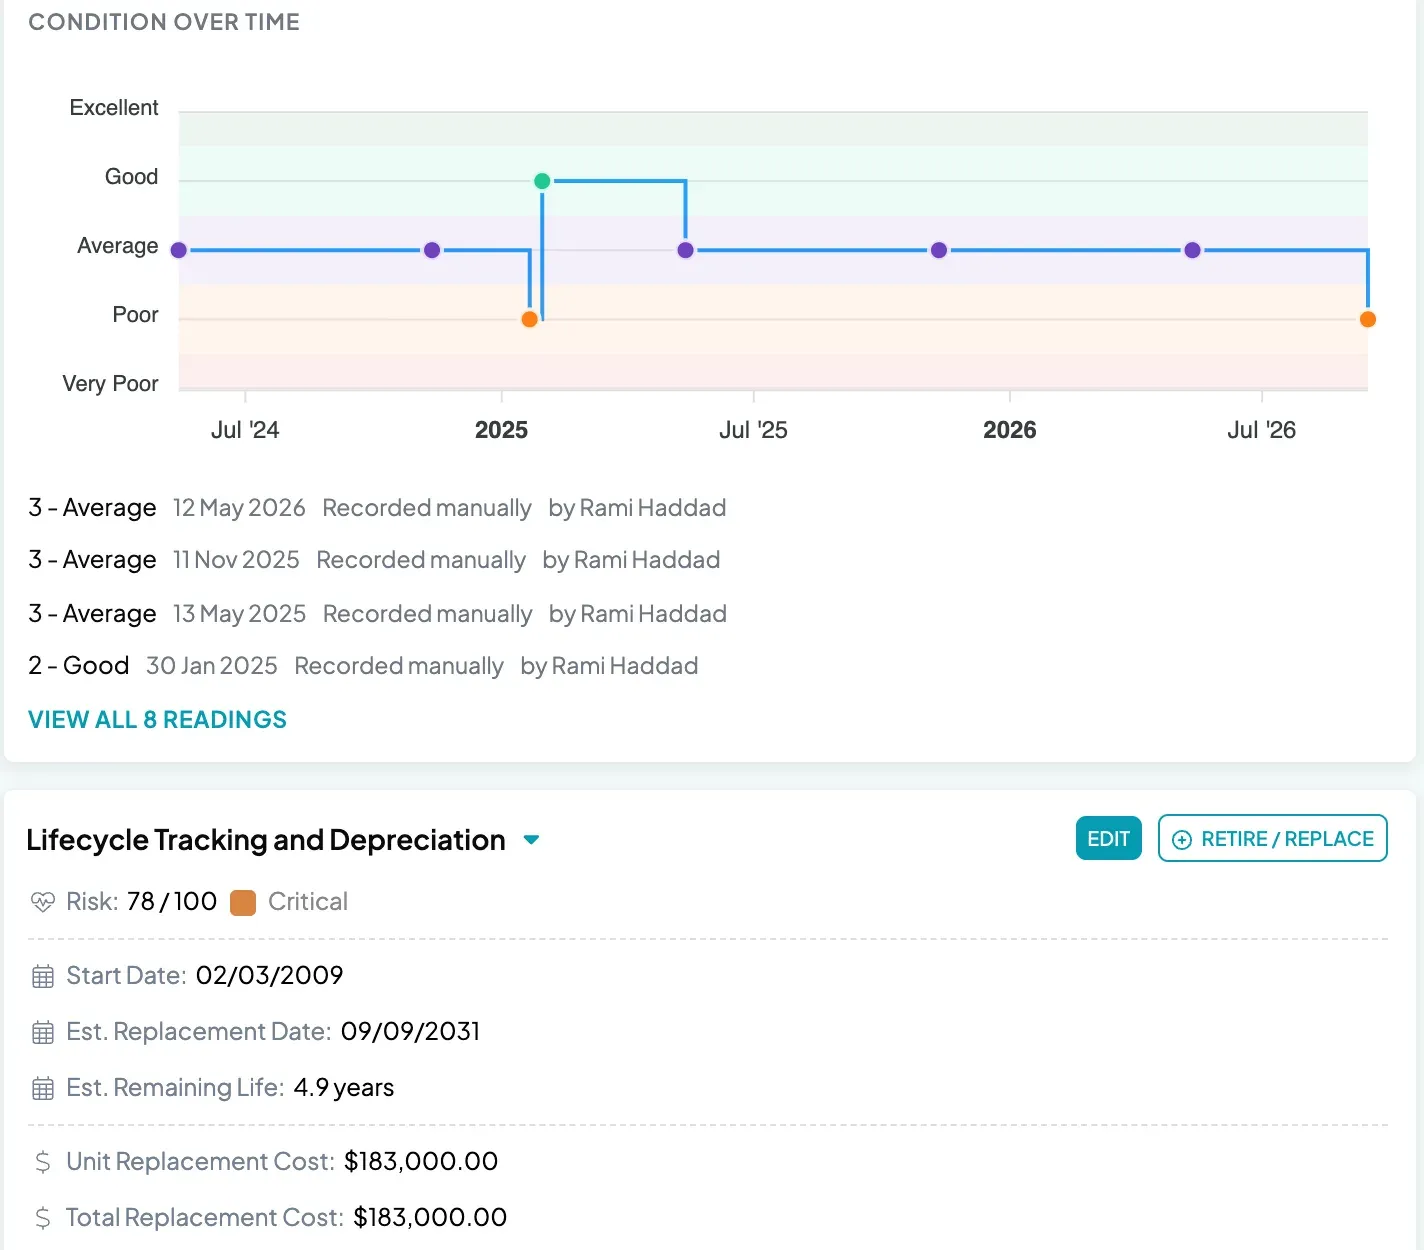
Task: Click the calendar icon beside Est. Remaining Life
Action: [x=42, y=1088]
